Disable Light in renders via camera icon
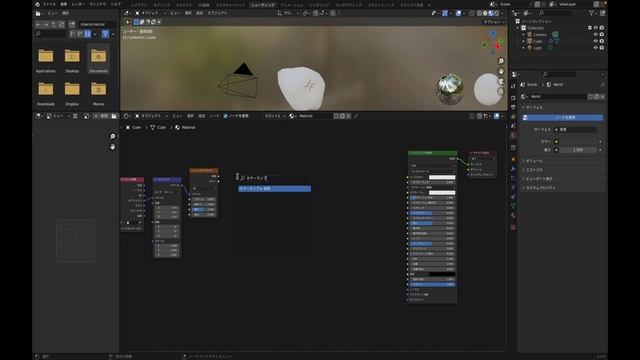This screenshot has width=640, height=360. click(x=602, y=48)
